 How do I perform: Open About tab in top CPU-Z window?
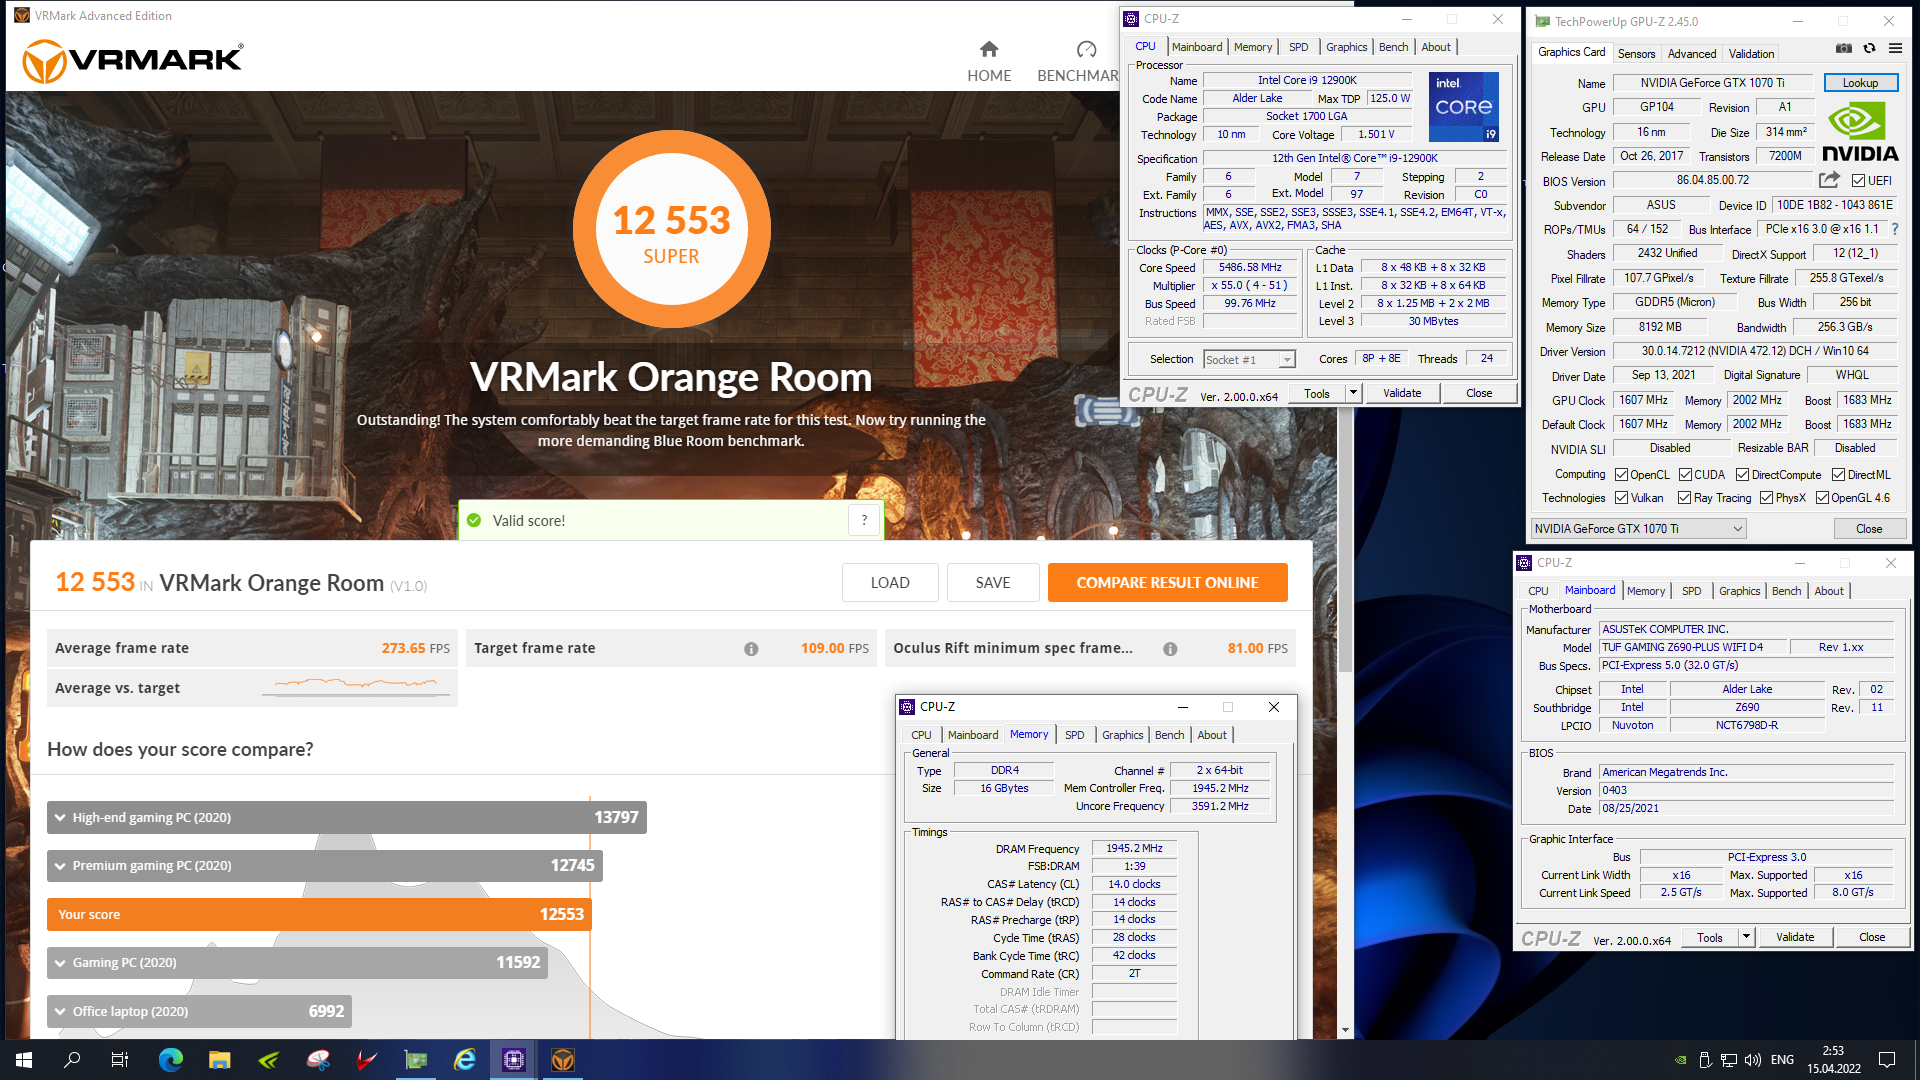1436,47
